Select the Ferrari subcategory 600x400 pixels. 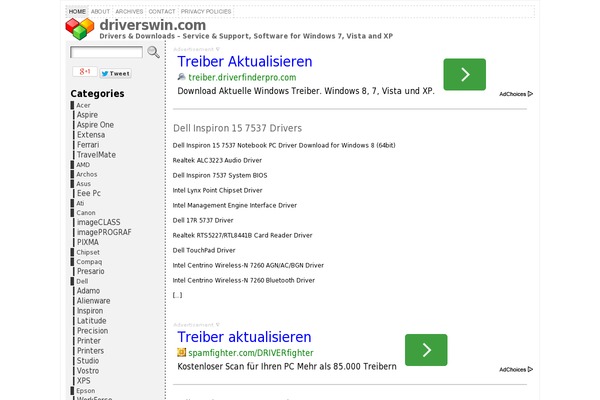click(88, 145)
